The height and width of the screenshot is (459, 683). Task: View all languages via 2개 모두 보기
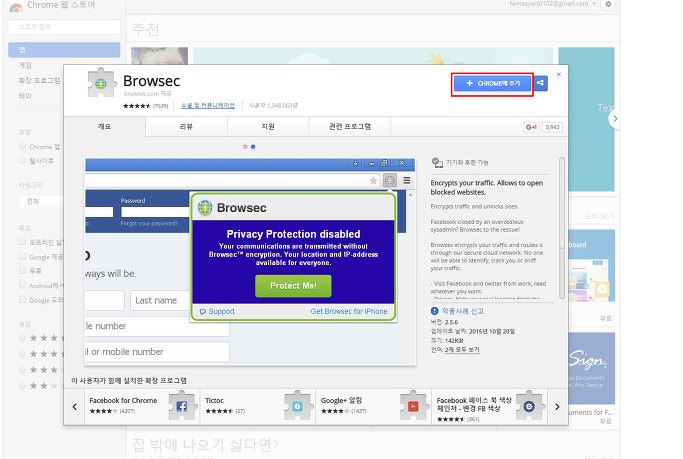[x=462, y=350]
